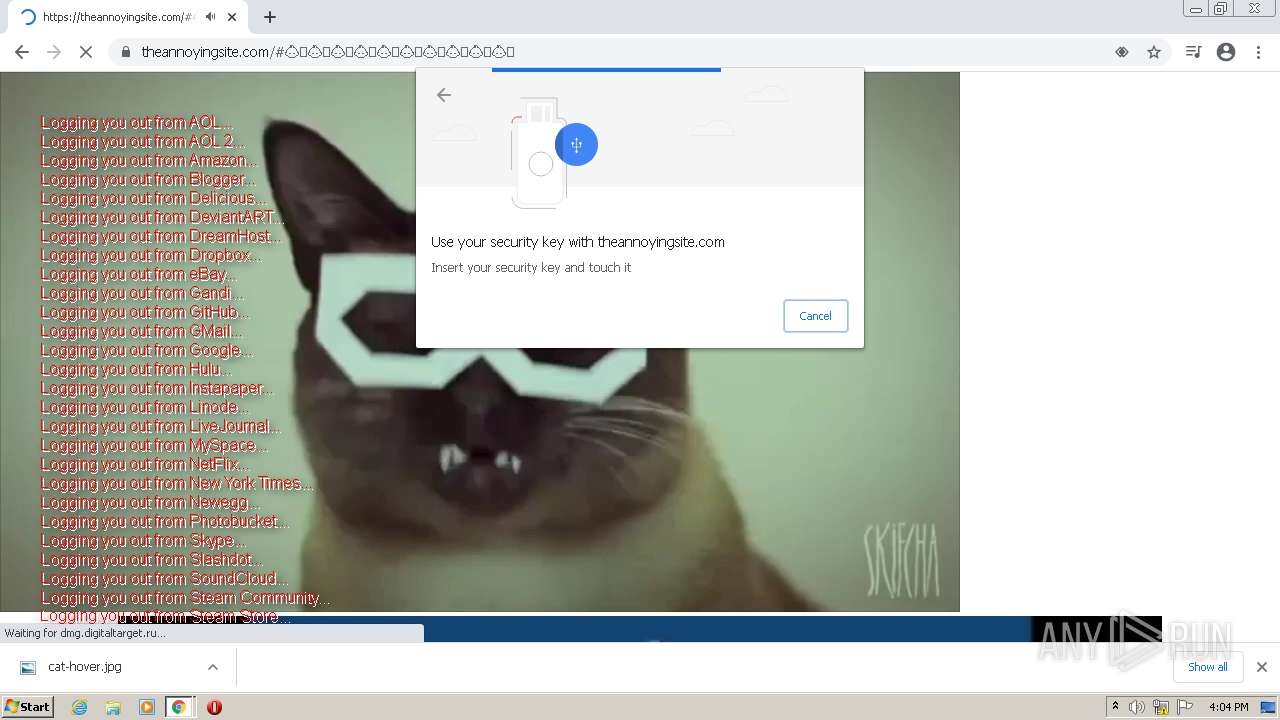The height and width of the screenshot is (720, 1280).
Task: Click 'Logging you out from AOL...' text
Action: 136,123
